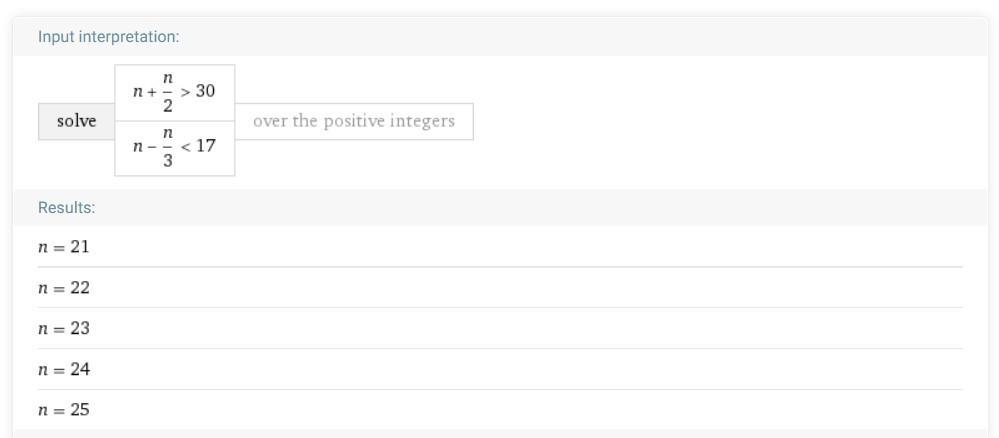This screenshot has height=438, width=999.
Task: Click the greater-than sign in the first inequality
Action: (x=185, y=92)
